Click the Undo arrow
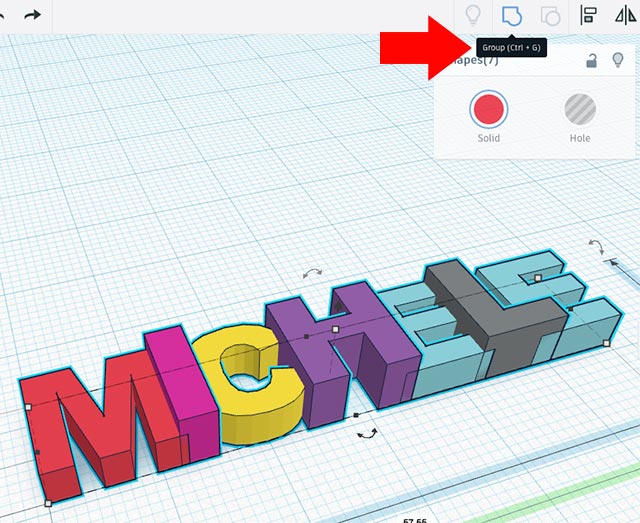Viewport: 640px width, 523px height. point(3,15)
